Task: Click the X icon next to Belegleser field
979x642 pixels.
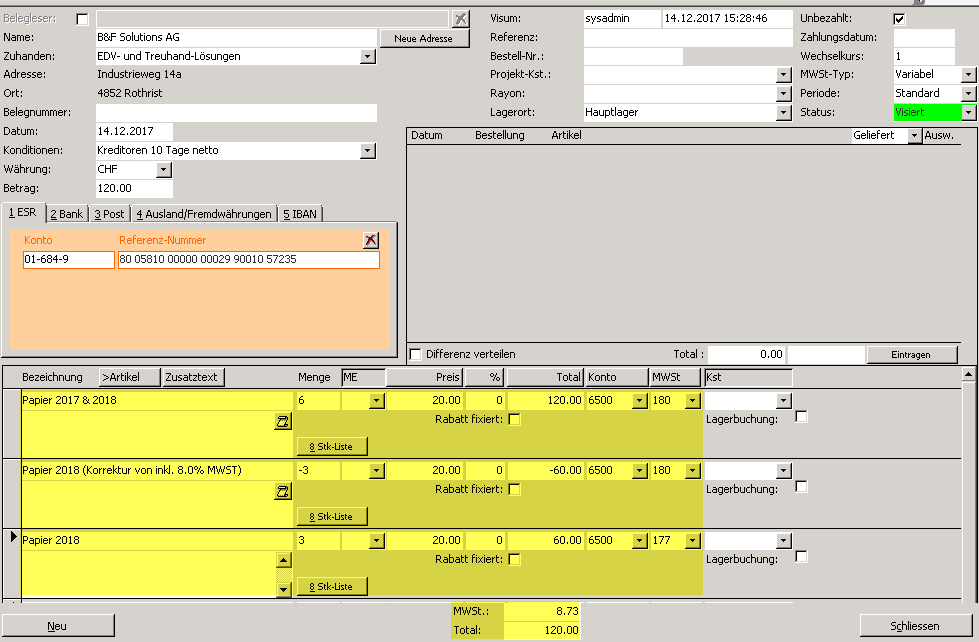Action: [460, 18]
